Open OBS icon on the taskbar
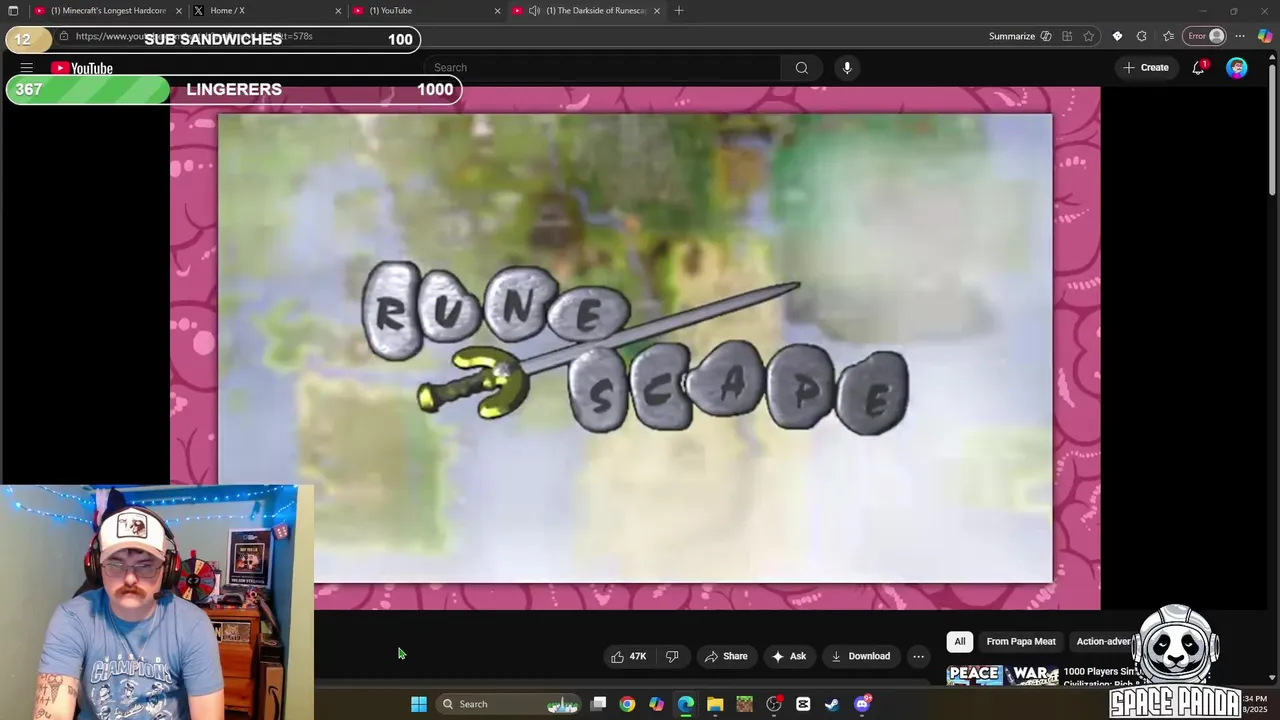1280x720 pixels. click(774, 704)
